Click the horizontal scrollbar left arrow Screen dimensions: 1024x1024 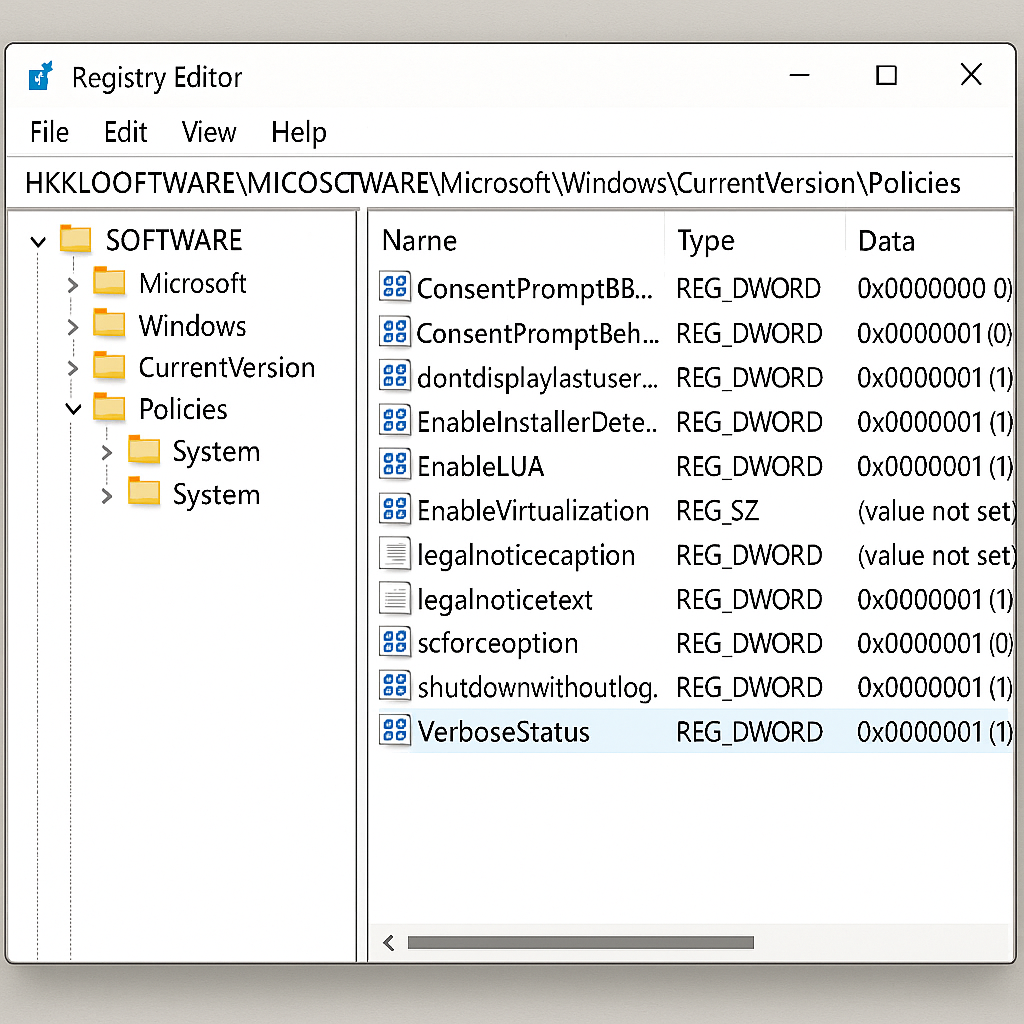click(x=389, y=942)
